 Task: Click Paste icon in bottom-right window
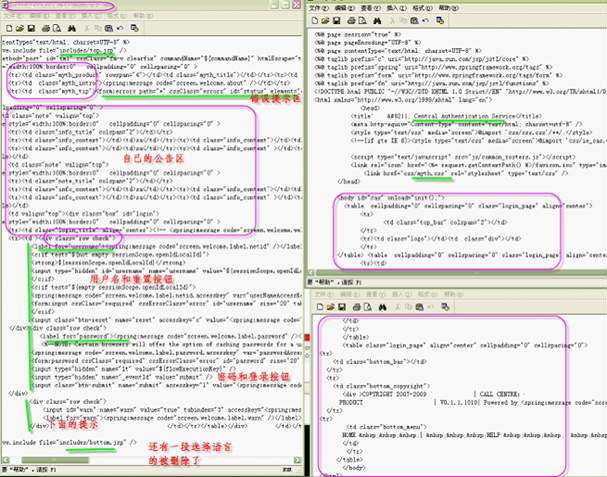click(x=420, y=307)
